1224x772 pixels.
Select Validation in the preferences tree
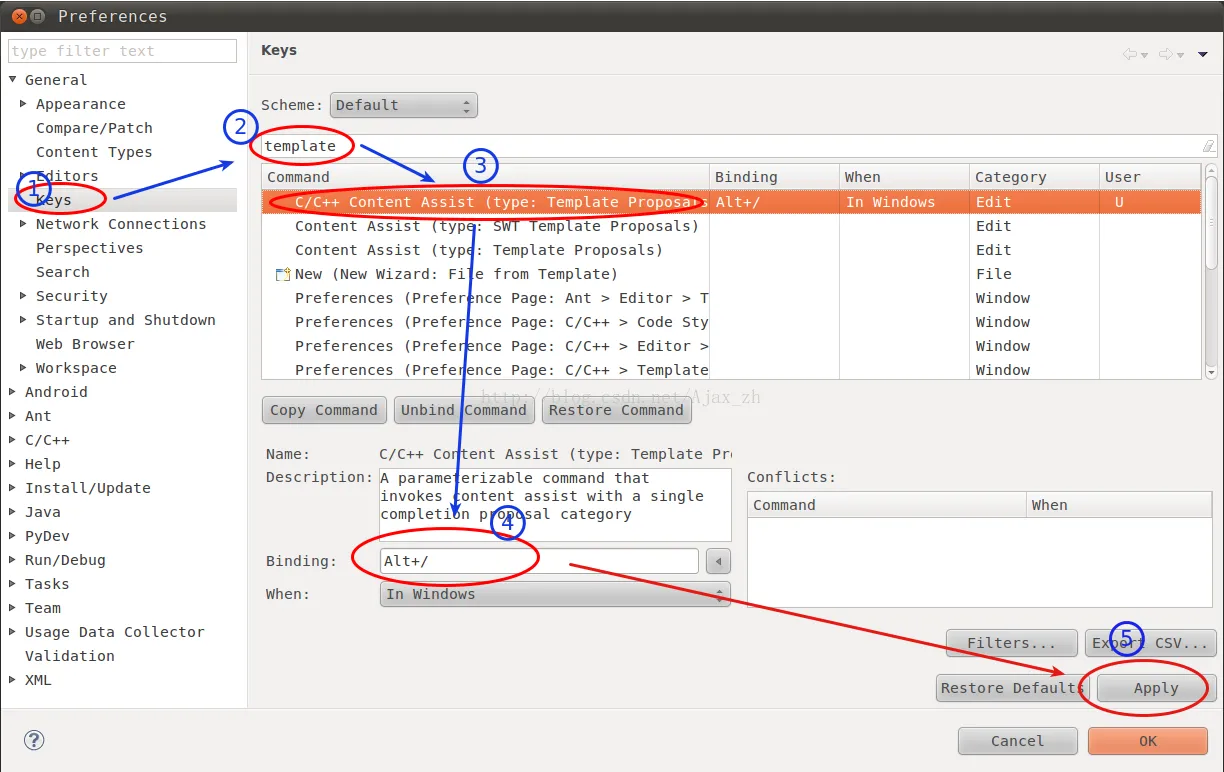pyautogui.click(x=70, y=656)
